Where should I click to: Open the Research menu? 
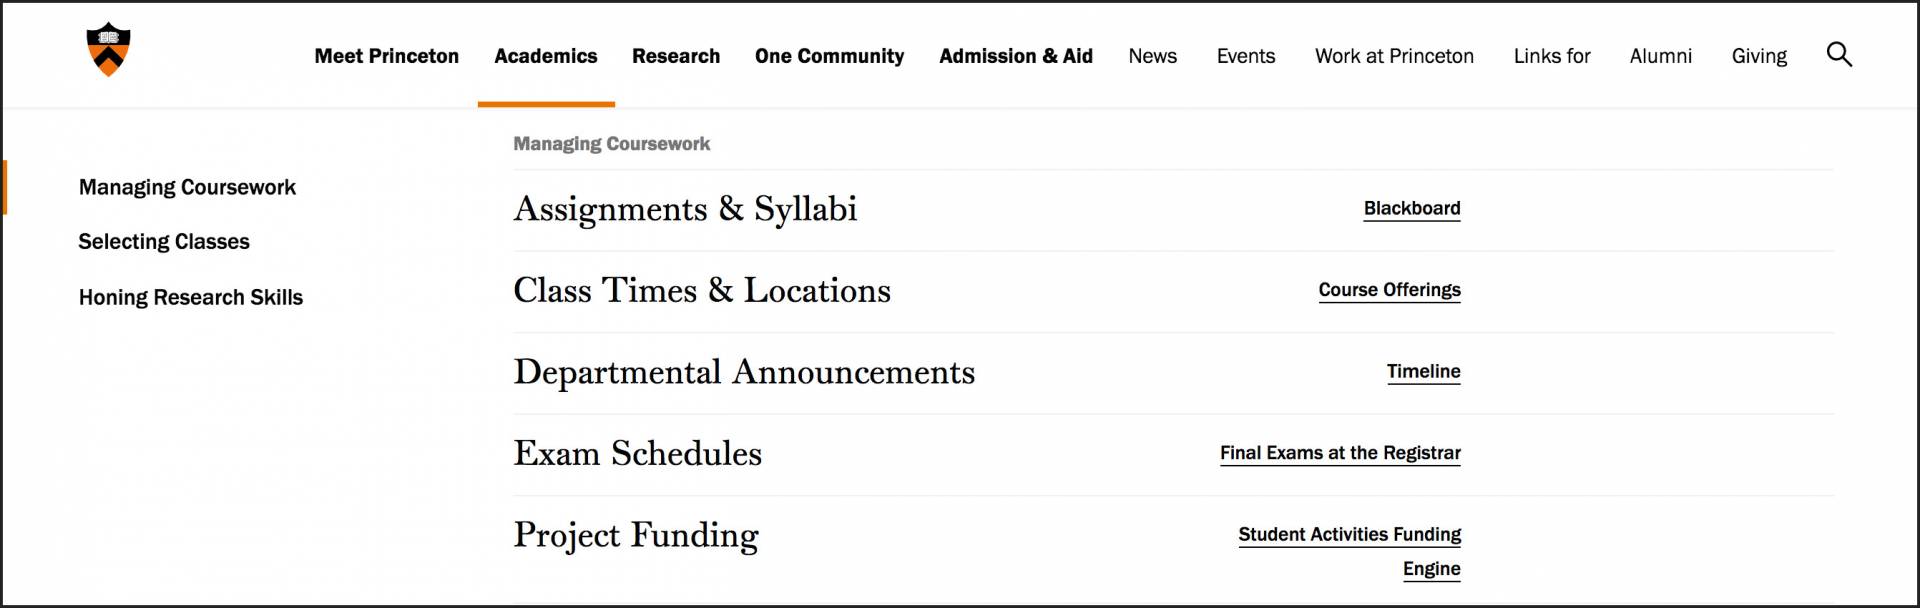[x=676, y=57]
